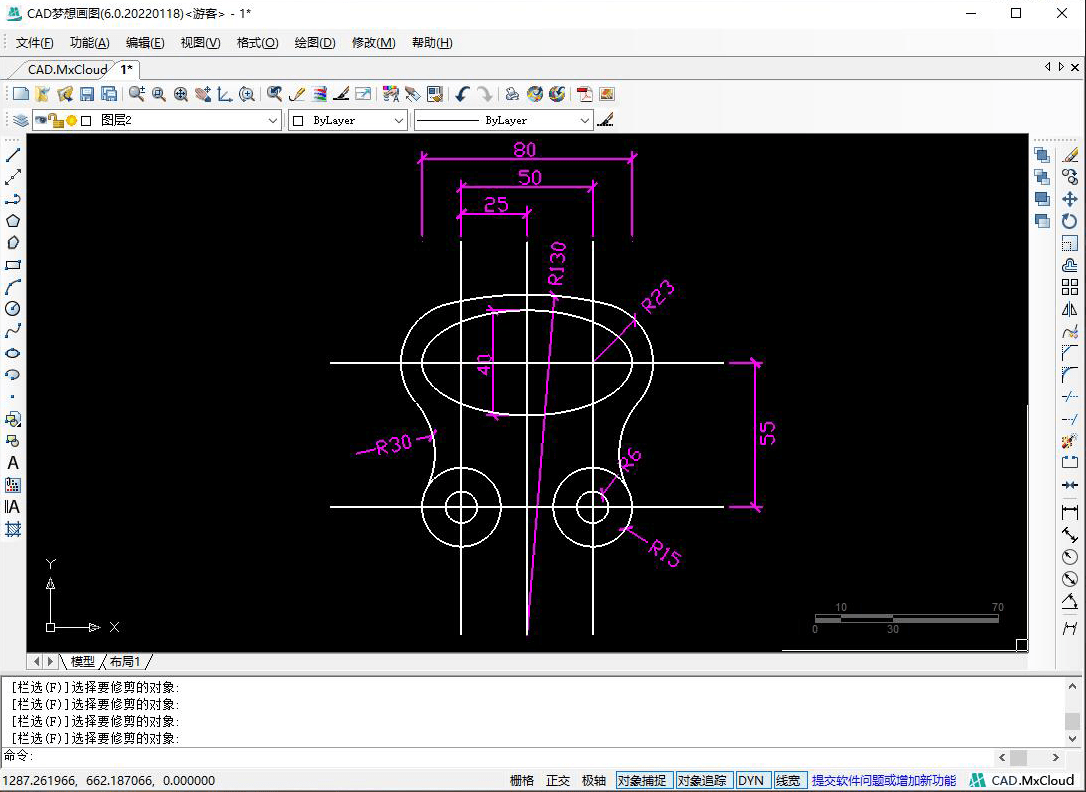Switch to the CAD.MxCloud tab
The width and height of the screenshot is (1086, 792).
tap(66, 70)
